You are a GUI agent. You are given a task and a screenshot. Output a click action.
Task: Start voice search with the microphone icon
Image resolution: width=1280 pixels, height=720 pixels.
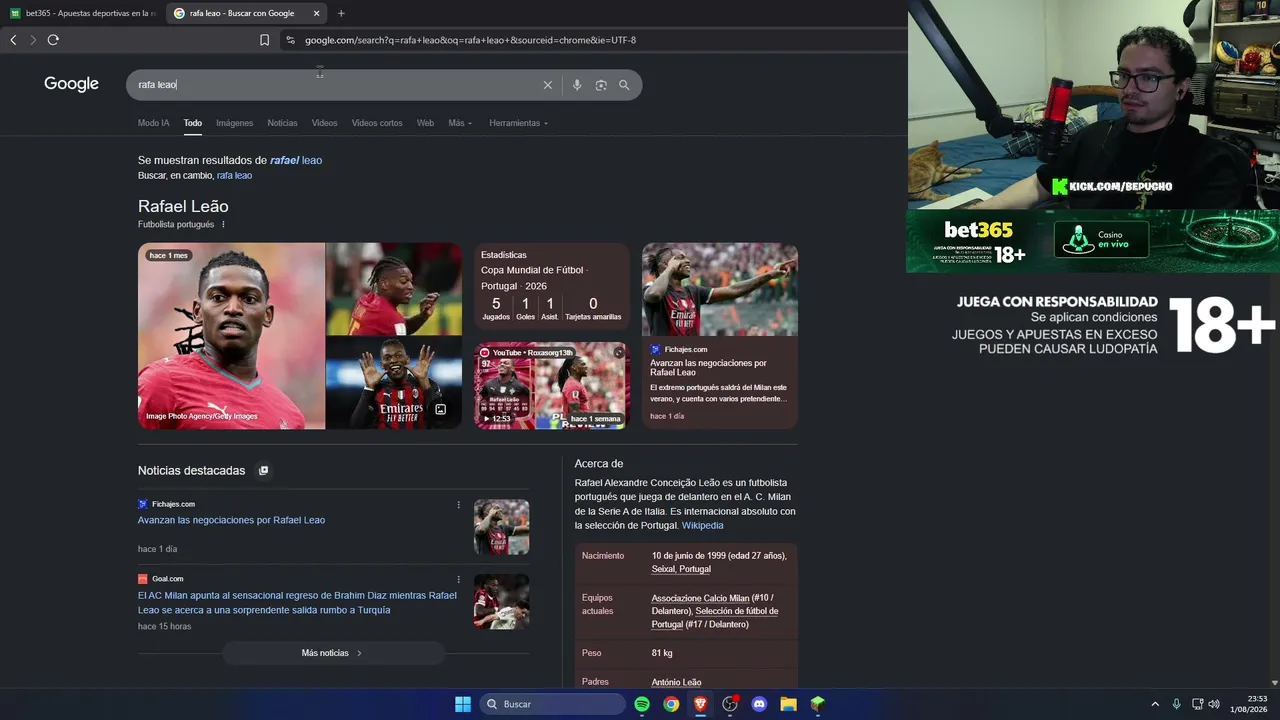tap(577, 85)
